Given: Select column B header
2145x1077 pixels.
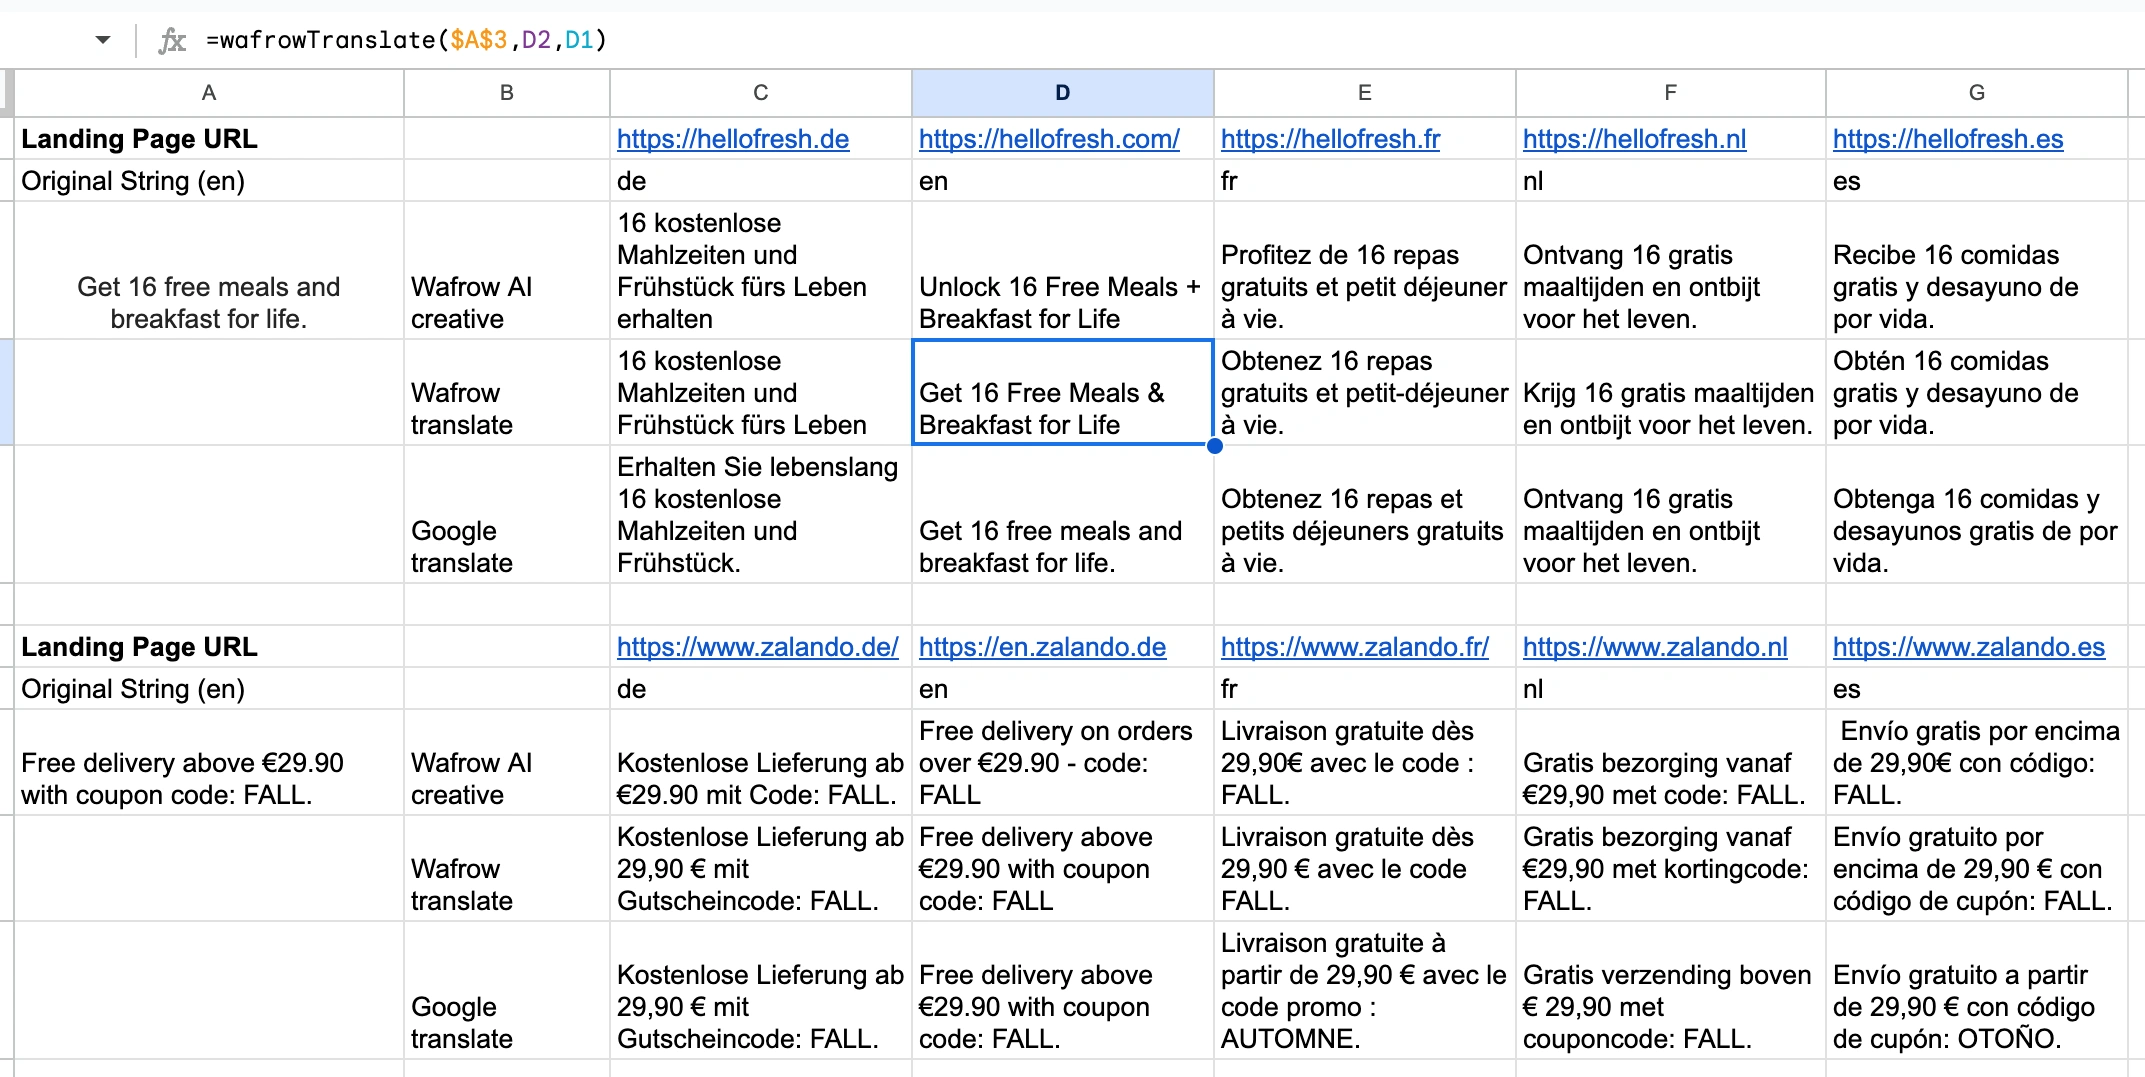Looking at the screenshot, I should tap(507, 93).
